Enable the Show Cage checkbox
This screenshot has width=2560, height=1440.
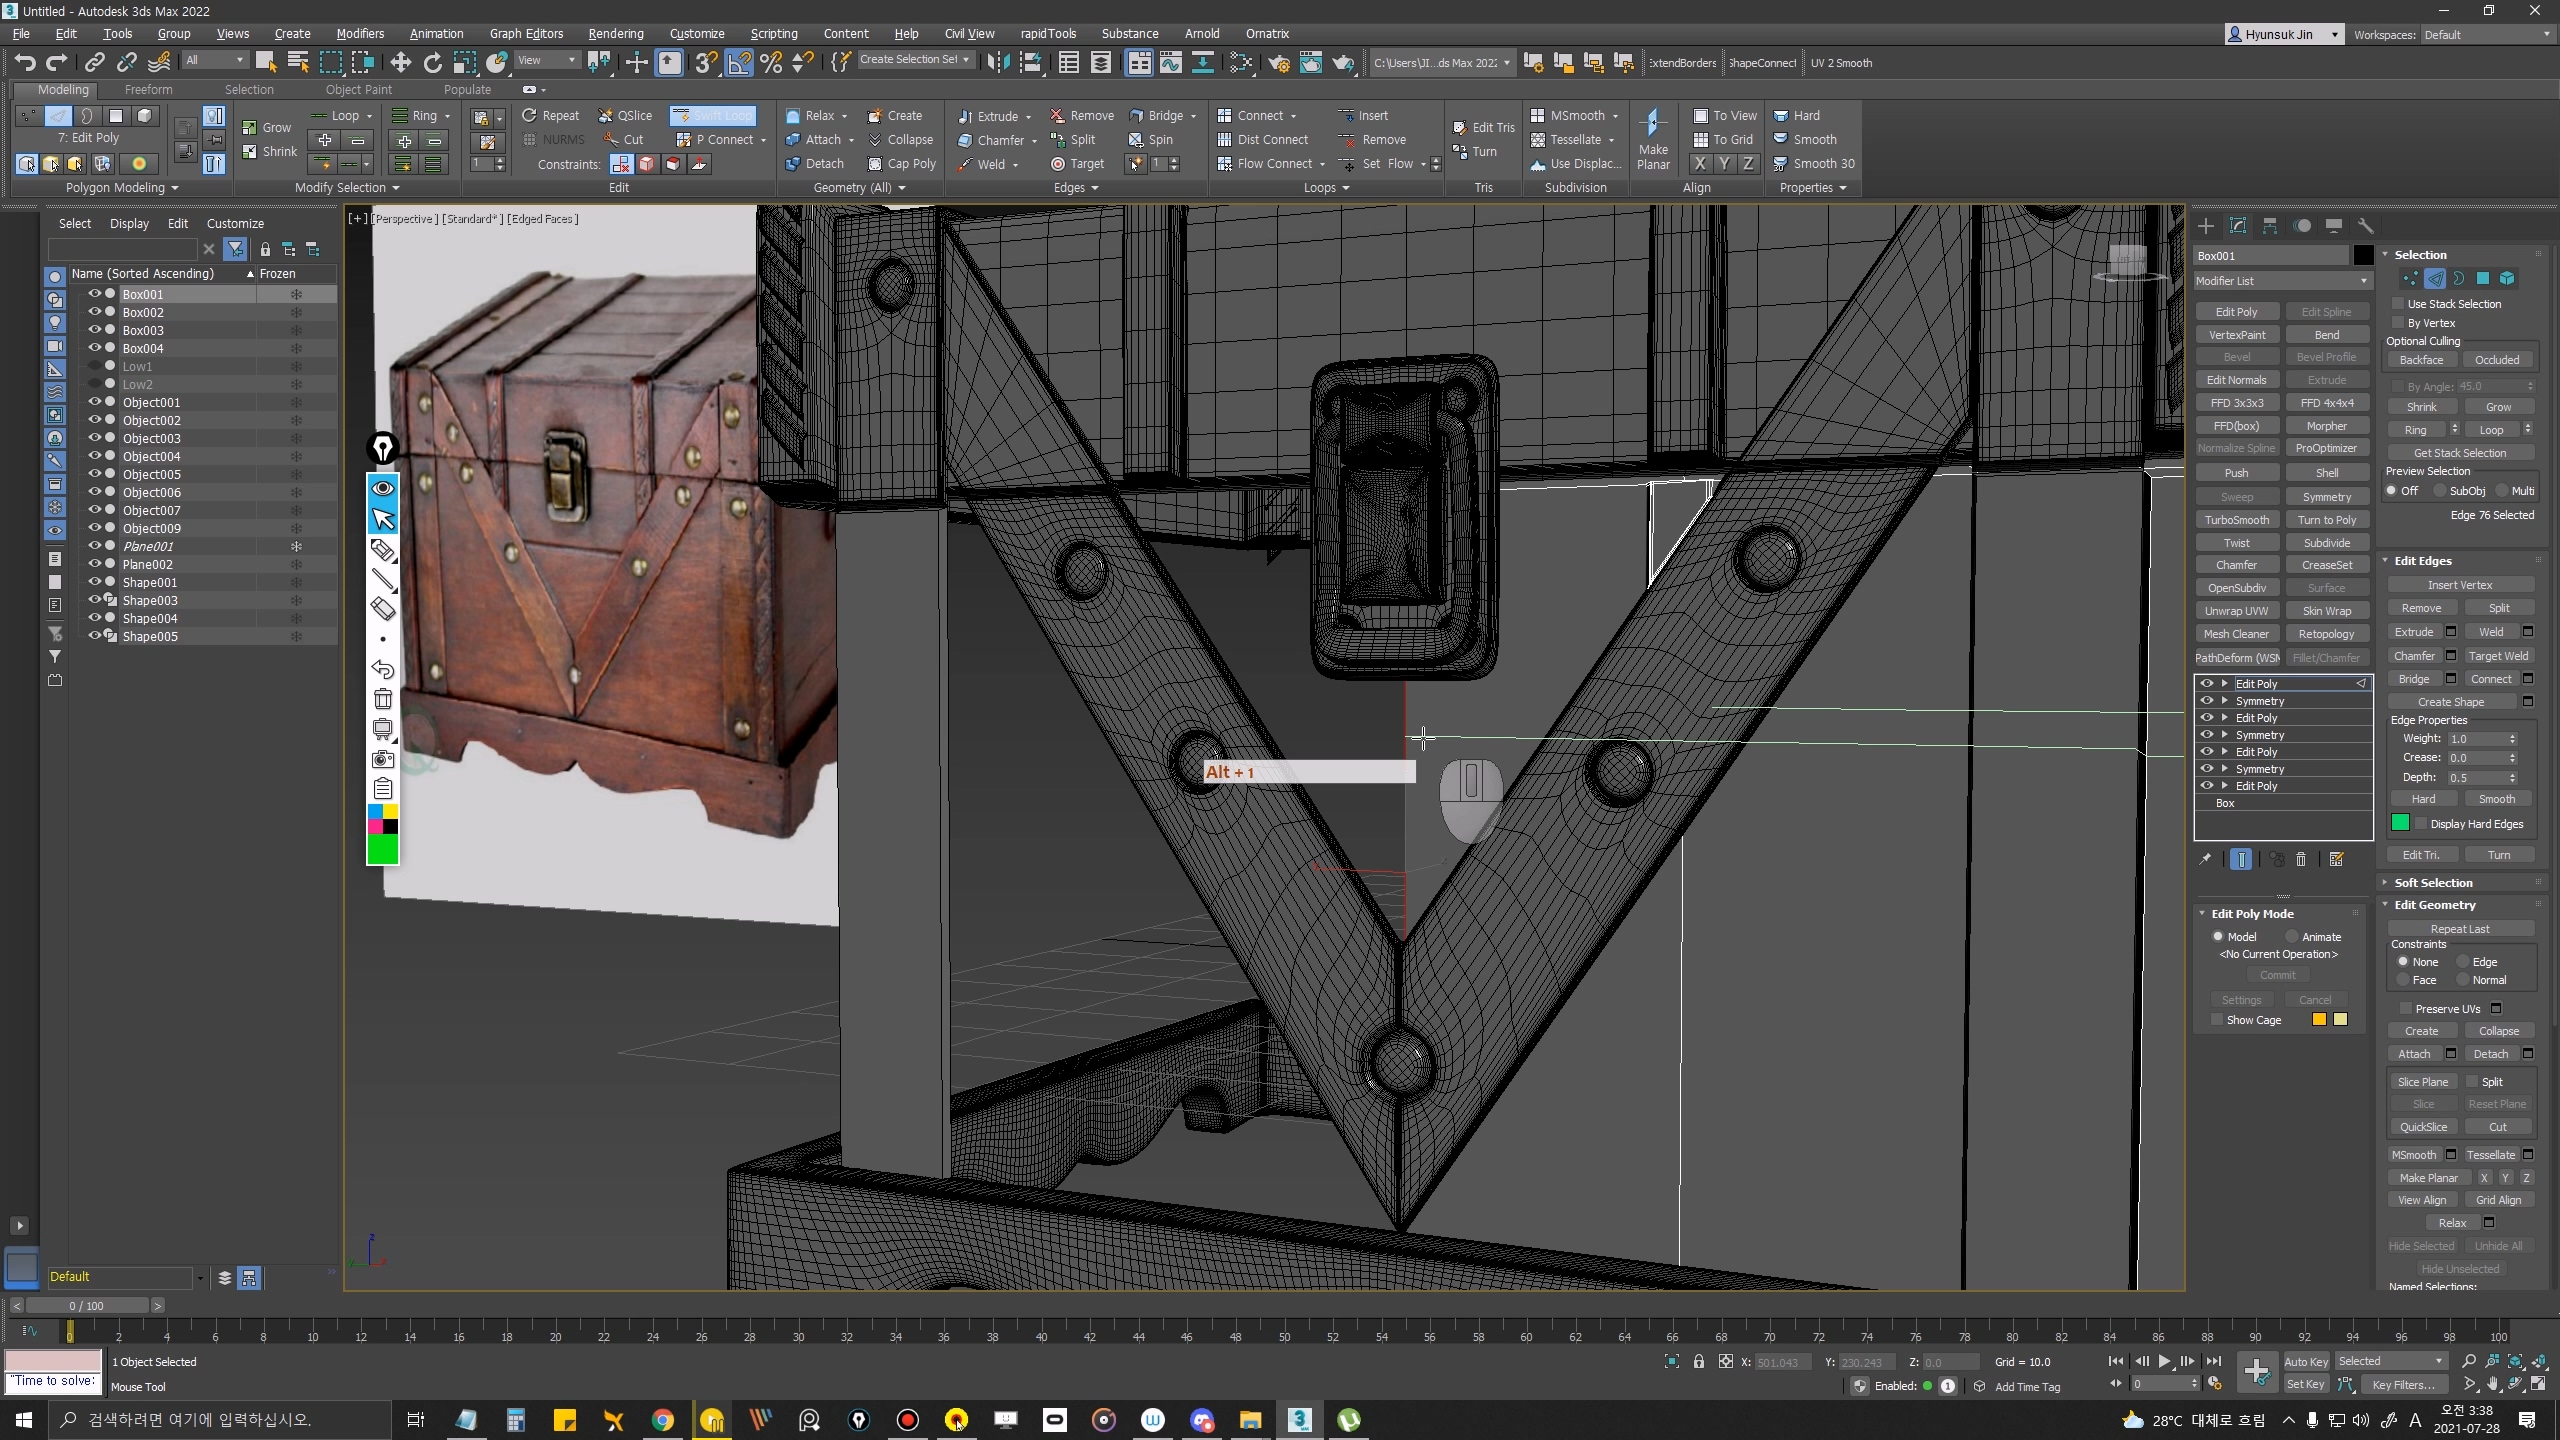point(2217,1020)
